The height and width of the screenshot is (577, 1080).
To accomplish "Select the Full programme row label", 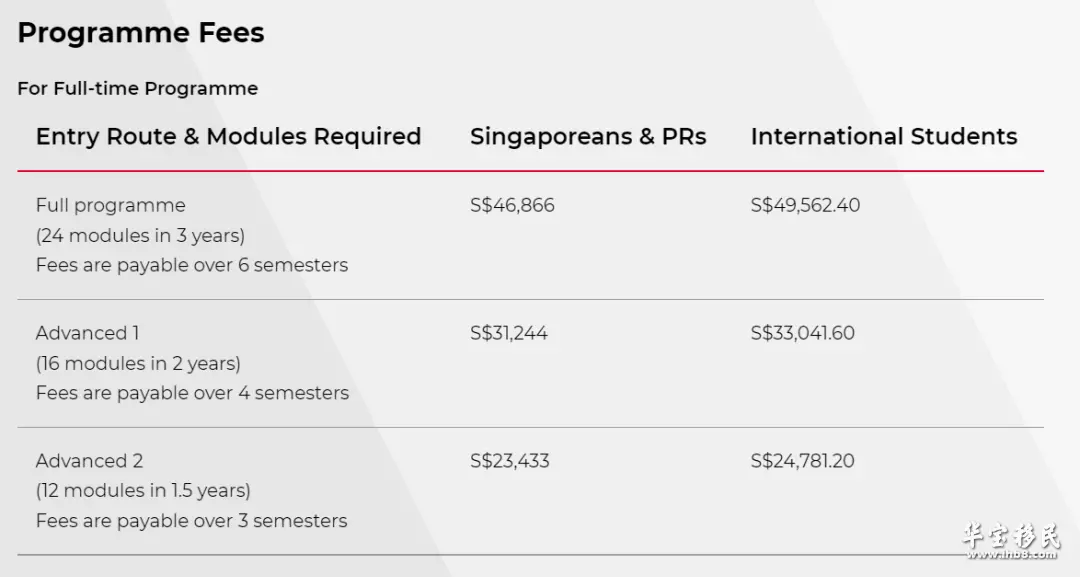I will tap(111, 205).
